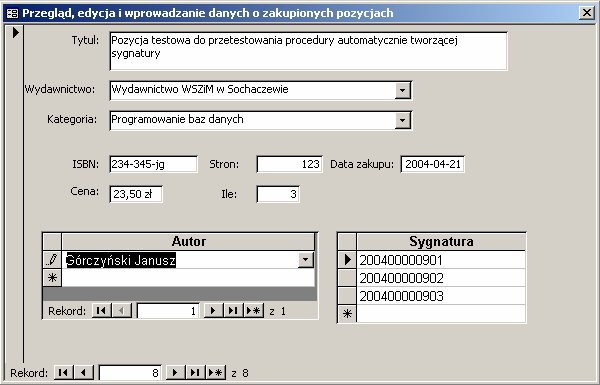
Task: Go to last record in Autor subform
Action: tap(233, 310)
